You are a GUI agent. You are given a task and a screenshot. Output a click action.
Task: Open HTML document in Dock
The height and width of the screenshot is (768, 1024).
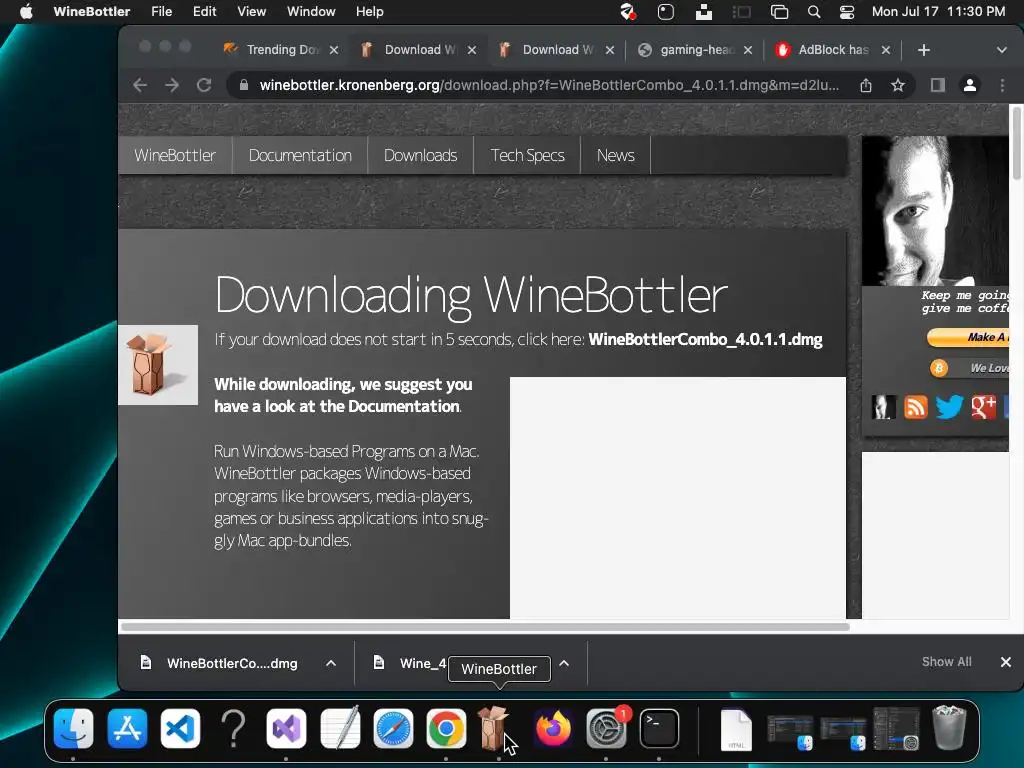[x=736, y=729]
